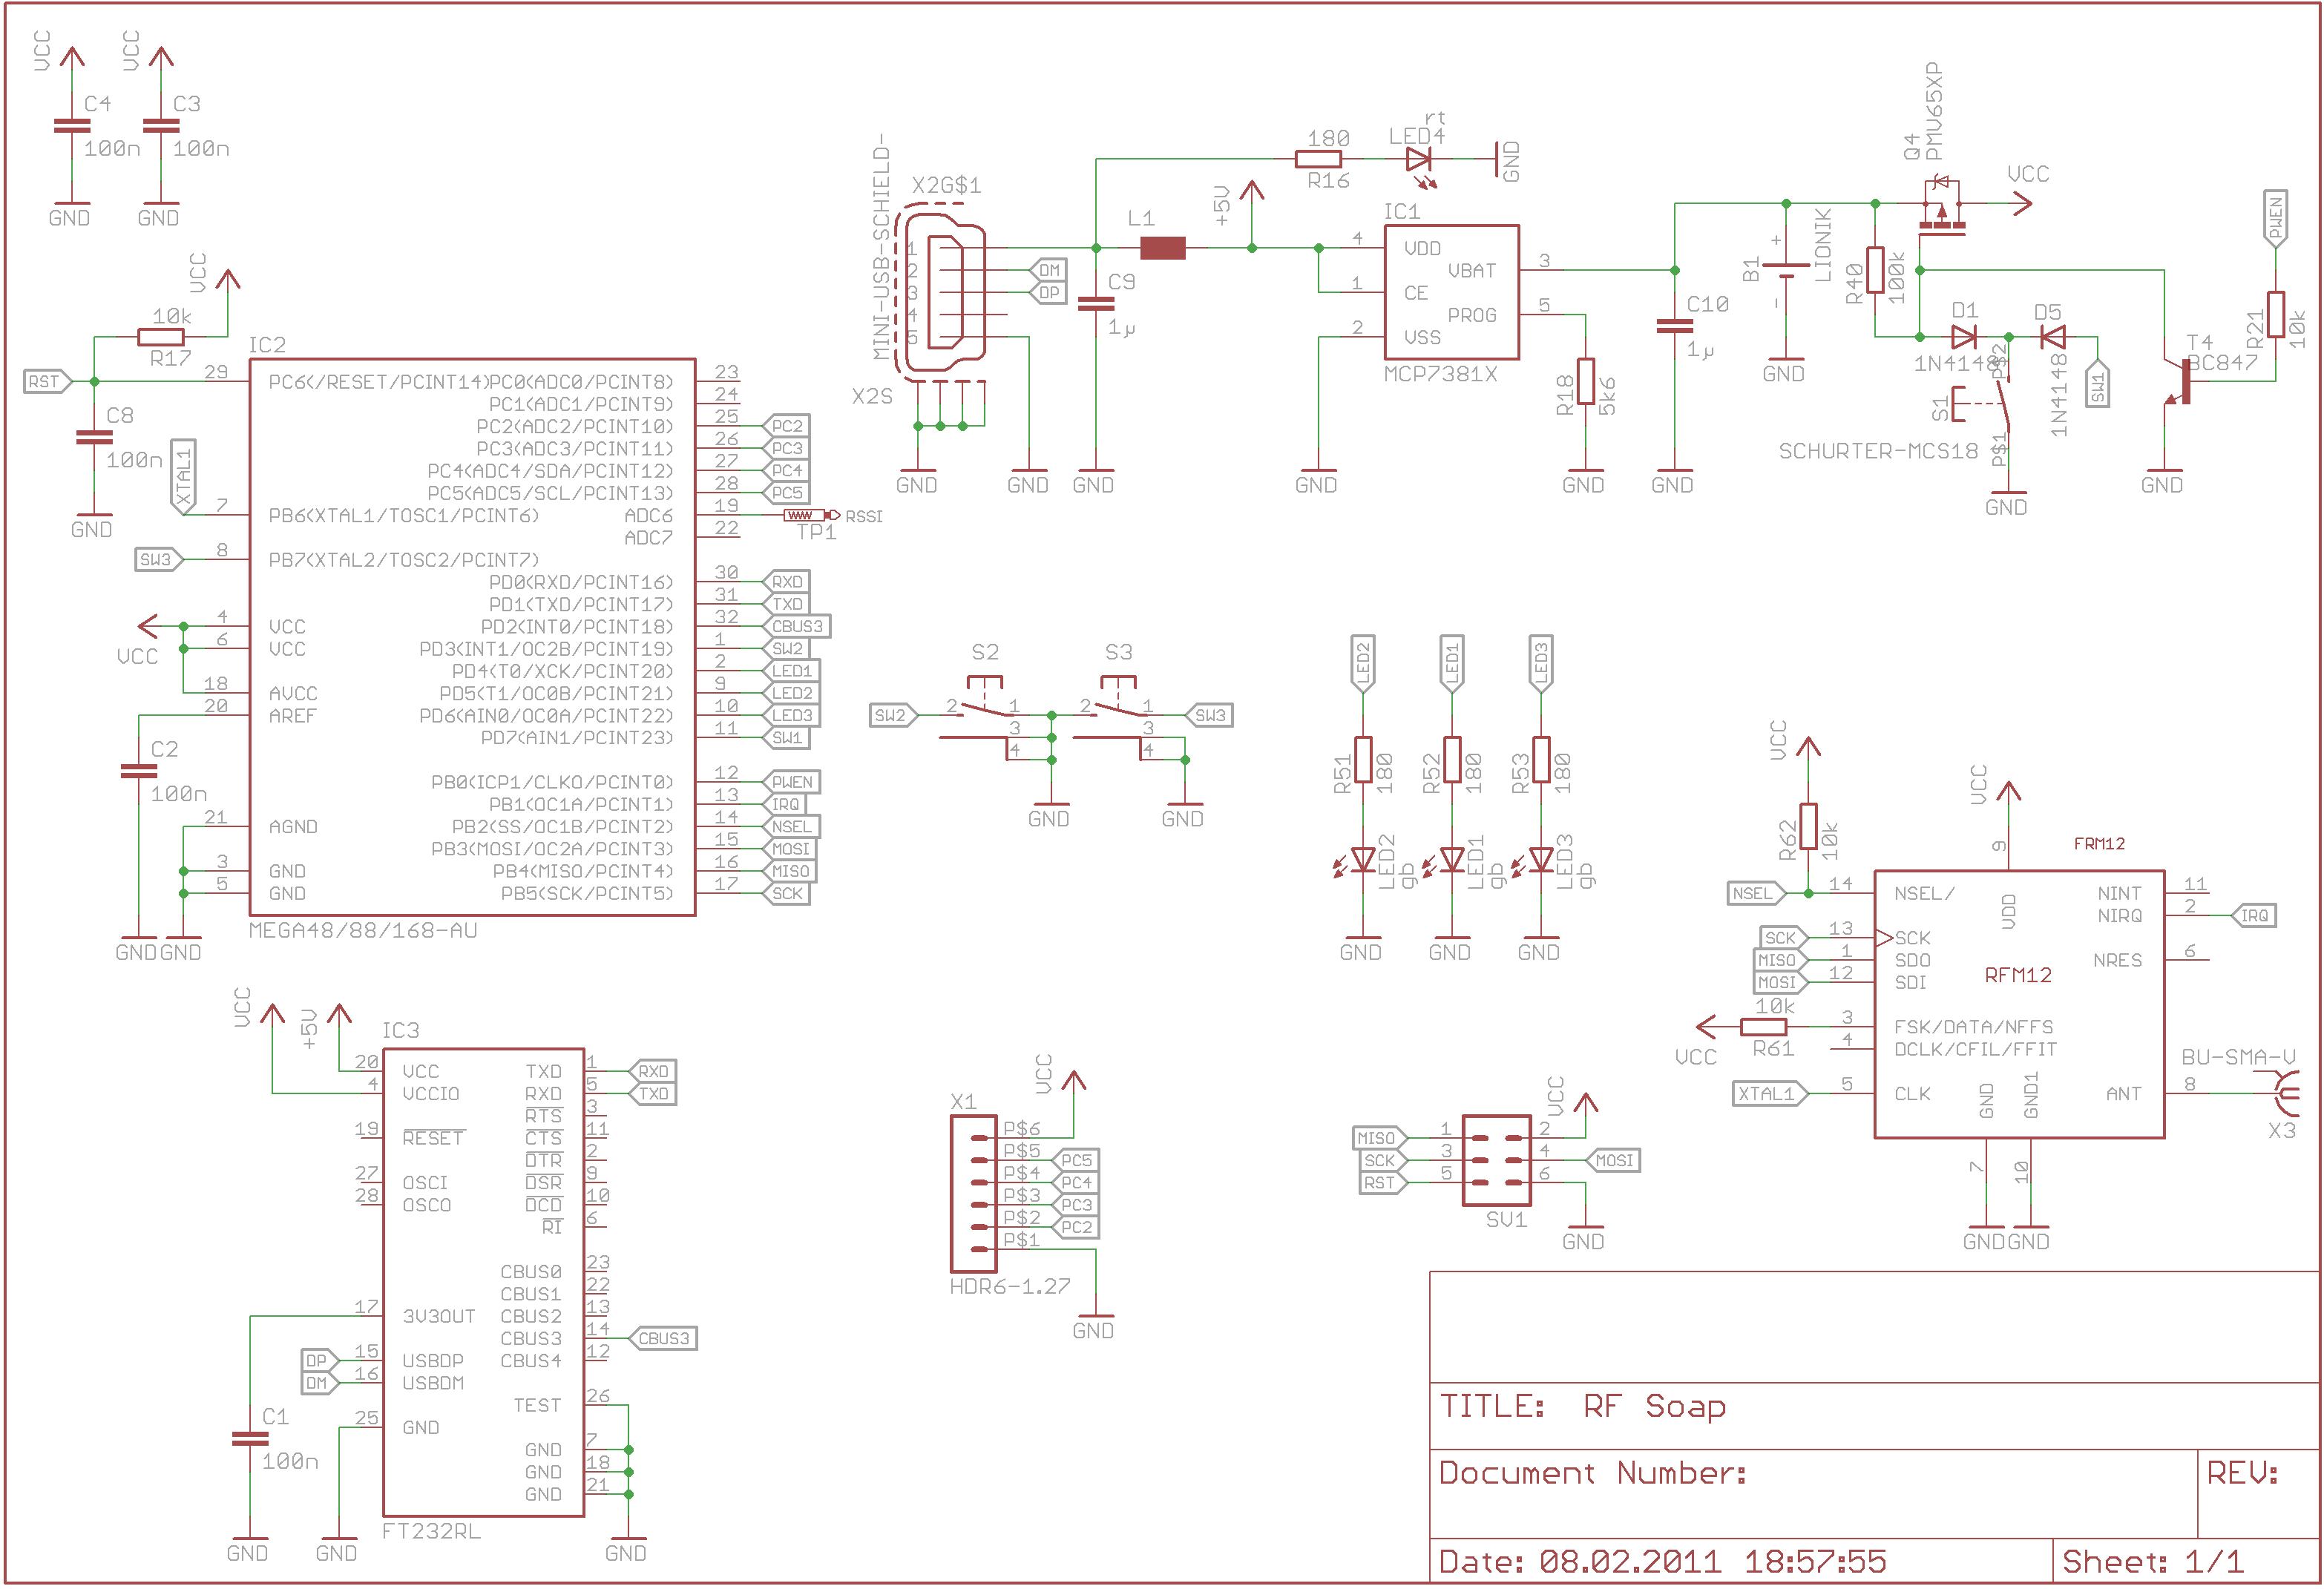
Task: Select the IRQ label beside RFM12 NIRQ
Action: tap(2253, 916)
